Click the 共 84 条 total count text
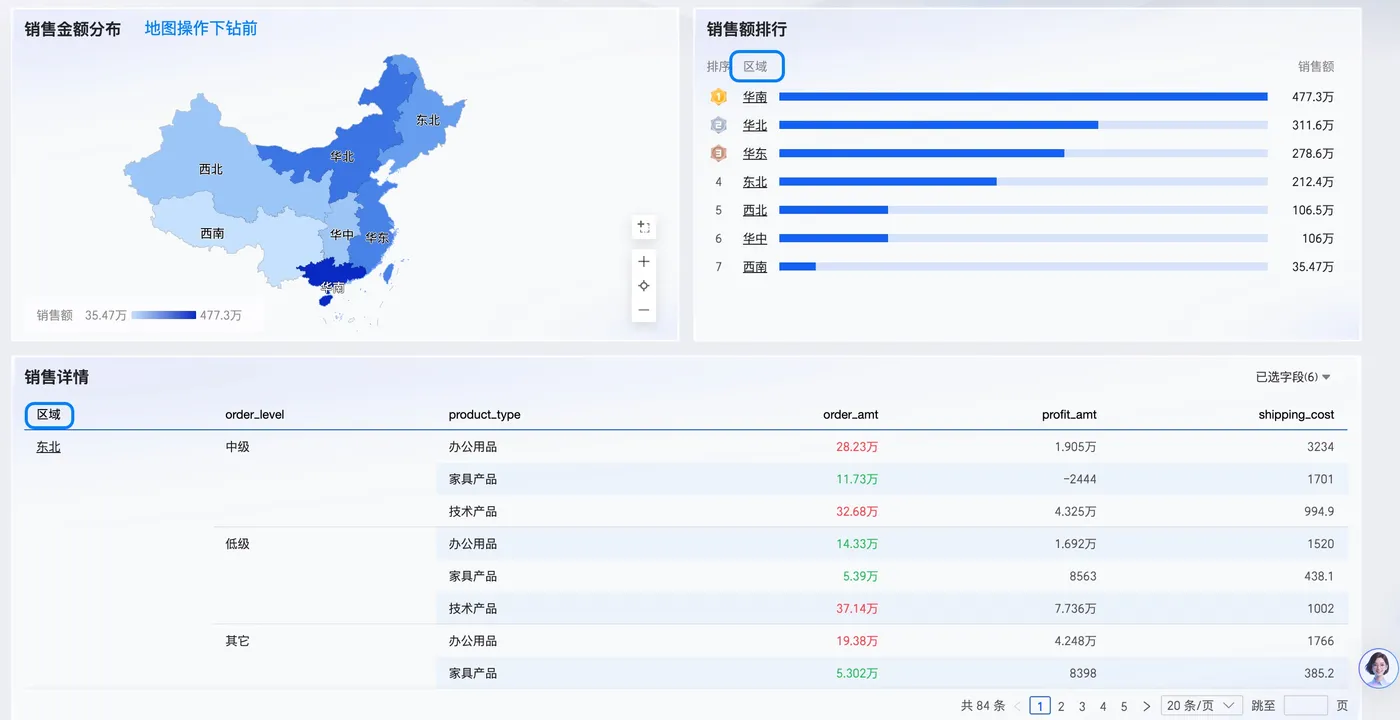1400x720 pixels. pyautogui.click(x=983, y=706)
